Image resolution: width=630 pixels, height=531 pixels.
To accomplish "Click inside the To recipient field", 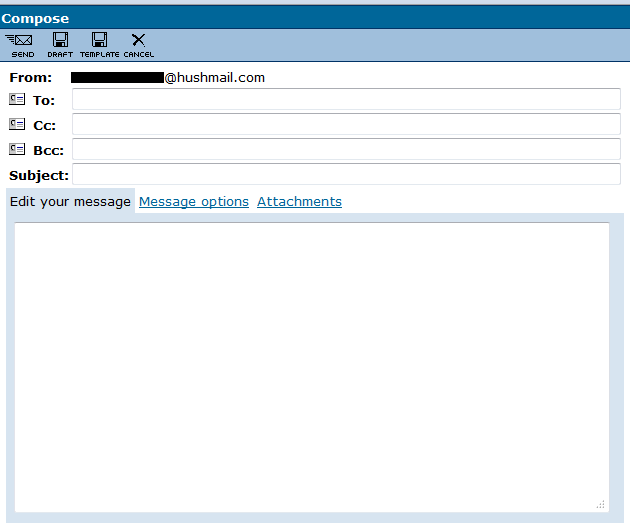I will [346, 99].
